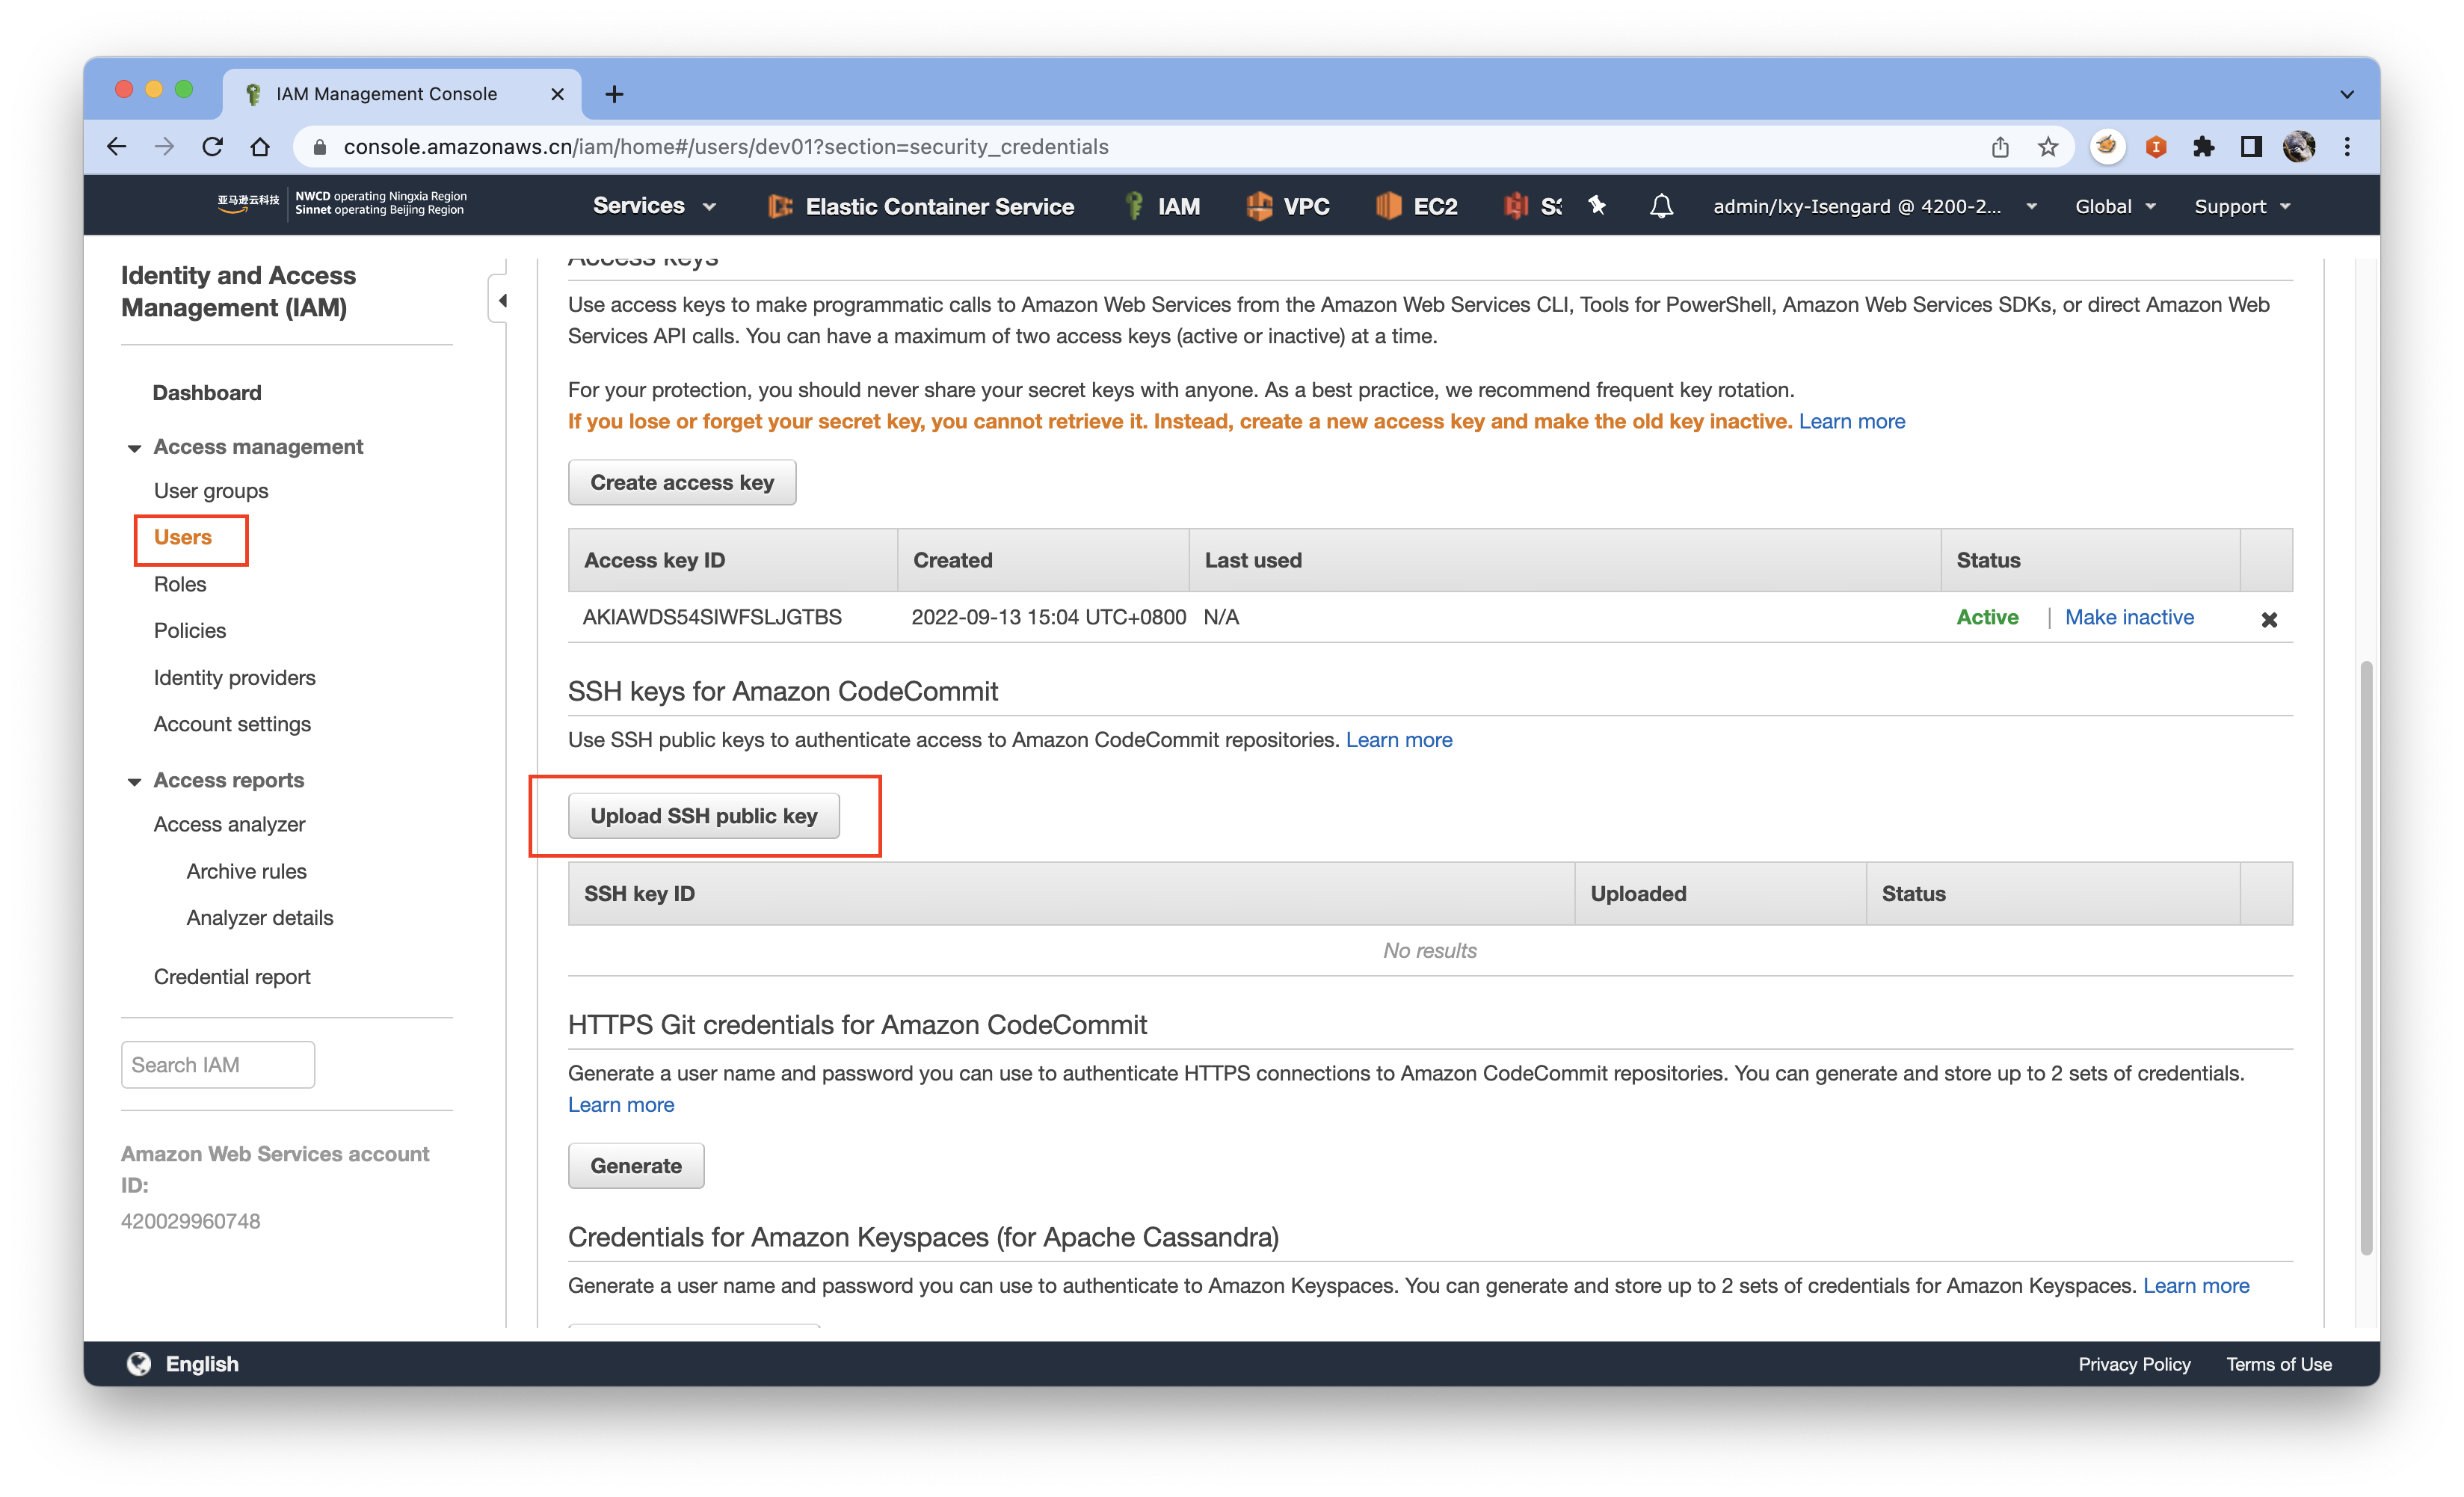Open the EC2 service shortcut
Image resolution: width=2464 pixels, height=1497 pixels.
pos(1416,206)
